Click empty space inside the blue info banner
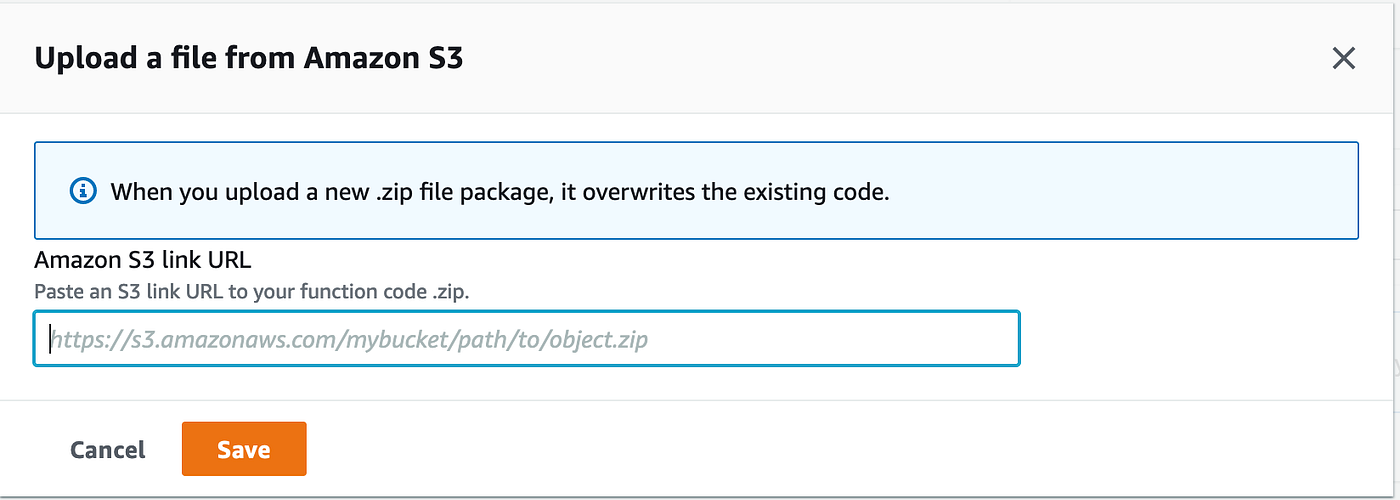 coord(1120,190)
